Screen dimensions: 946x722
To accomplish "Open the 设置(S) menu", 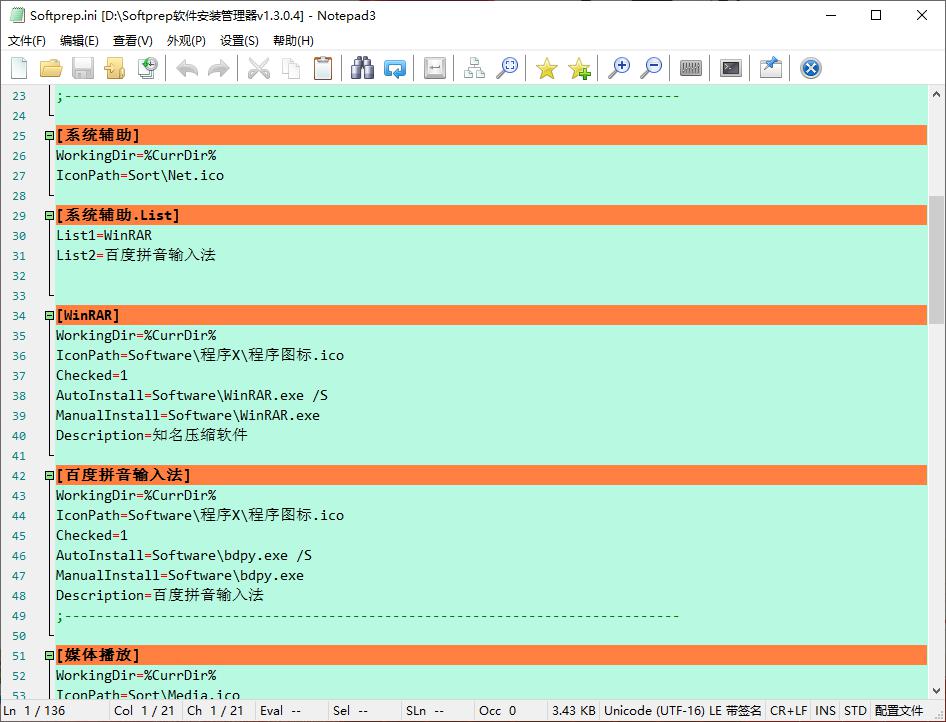I will click(x=239, y=41).
